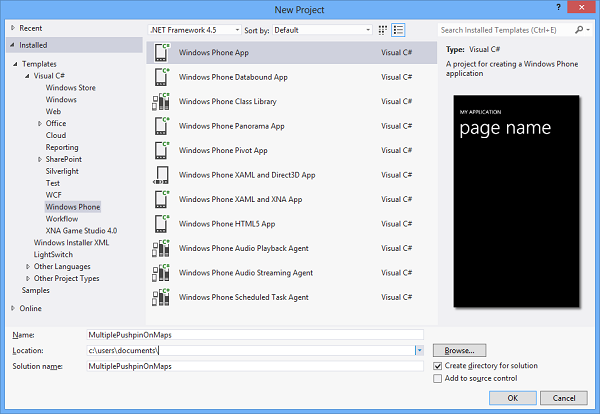
Task: Select the Test category
Action: tap(53, 183)
